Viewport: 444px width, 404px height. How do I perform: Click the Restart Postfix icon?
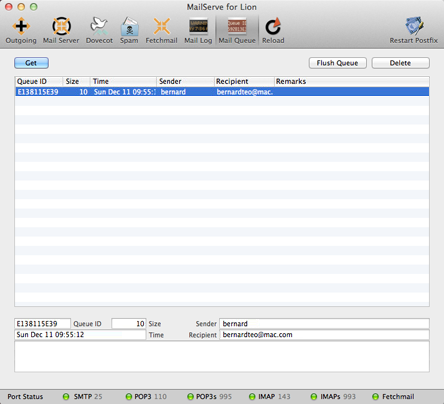[414, 26]
